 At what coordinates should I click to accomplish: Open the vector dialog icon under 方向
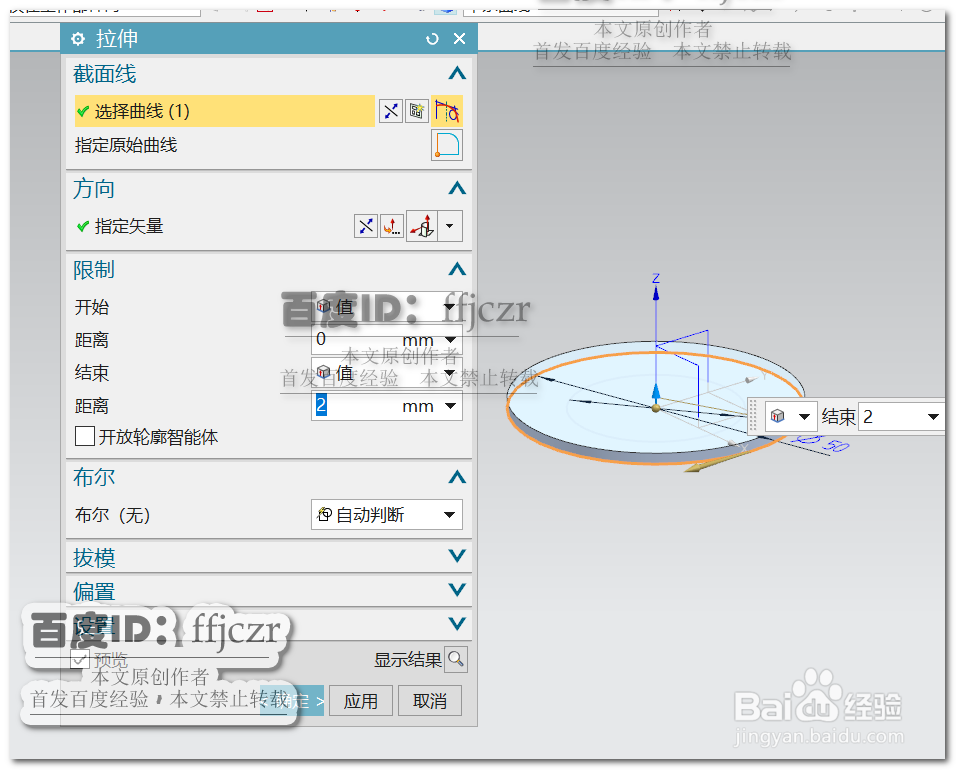pyautogui.click(x=392, y=226)
